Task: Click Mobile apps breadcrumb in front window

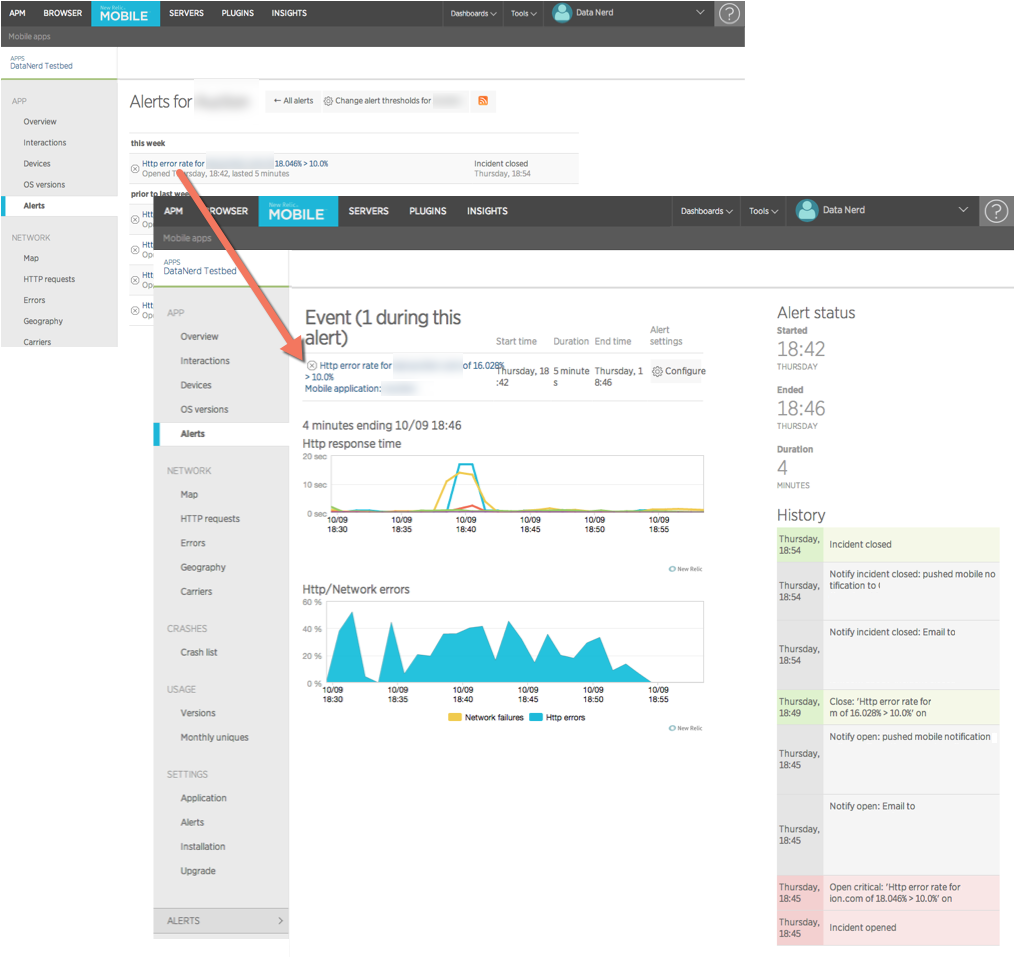Action: [187, 238]
